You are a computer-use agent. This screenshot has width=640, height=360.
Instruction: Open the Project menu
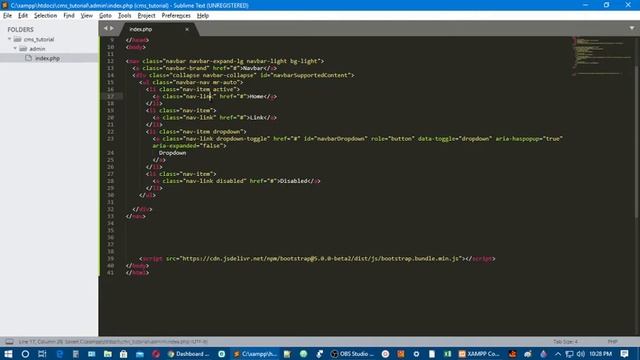pyautogui.click(x=147, y=16)
